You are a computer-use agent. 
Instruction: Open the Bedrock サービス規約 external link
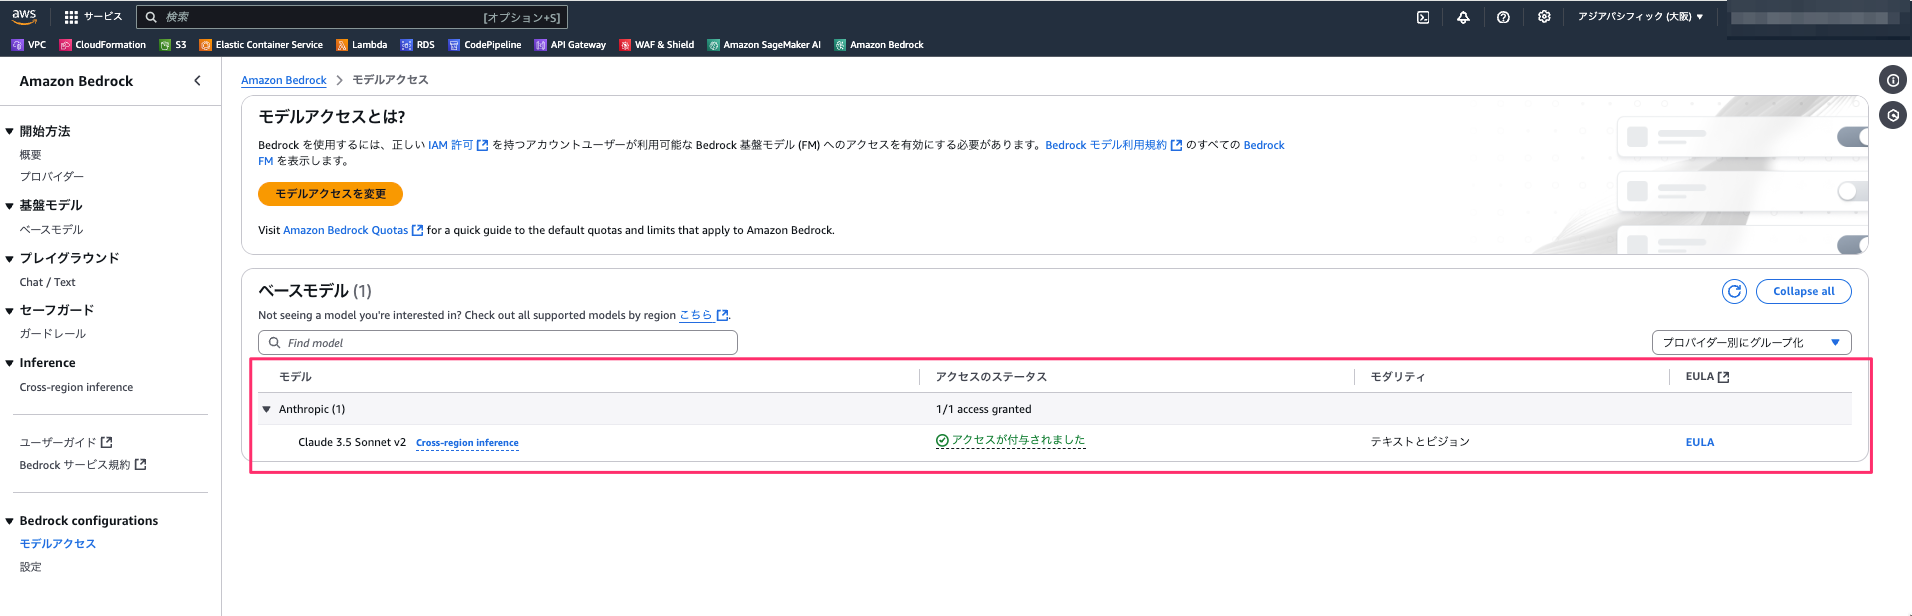(83, 465)
